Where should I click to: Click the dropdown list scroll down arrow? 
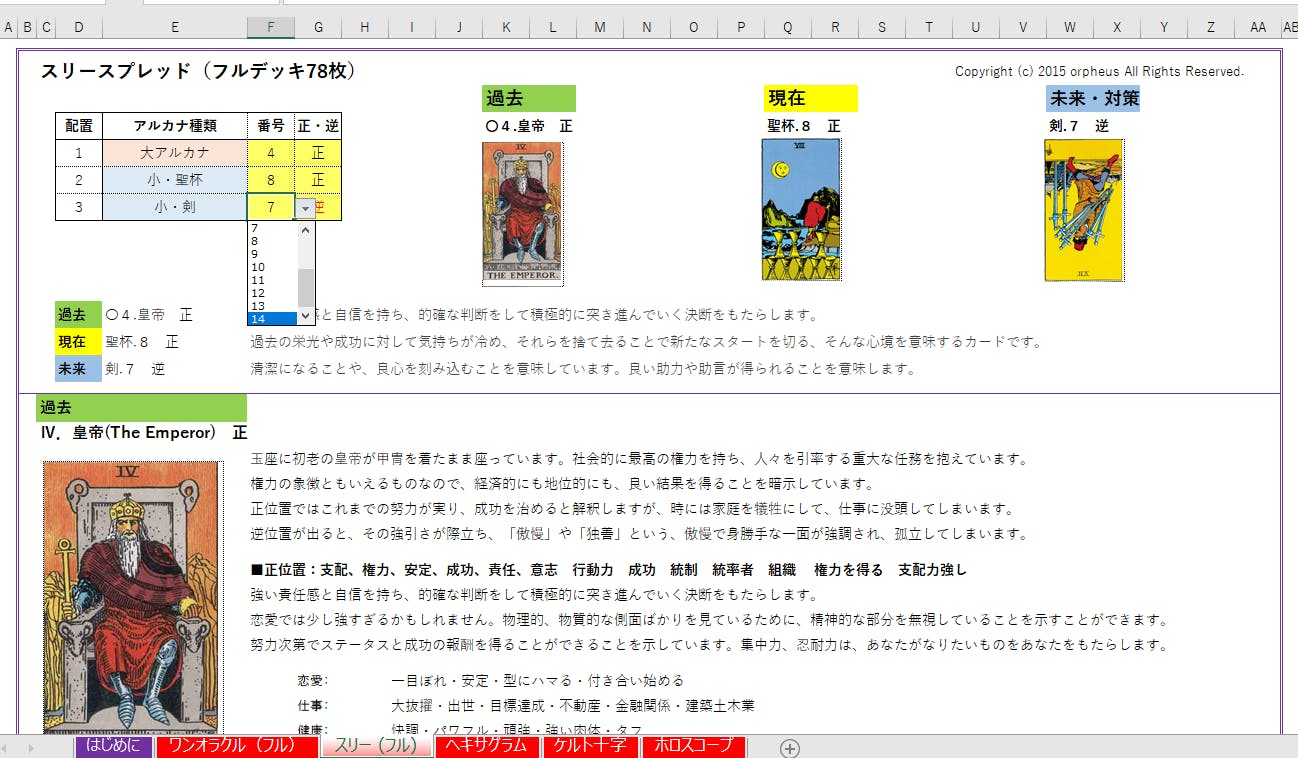[x=306, y=317]
